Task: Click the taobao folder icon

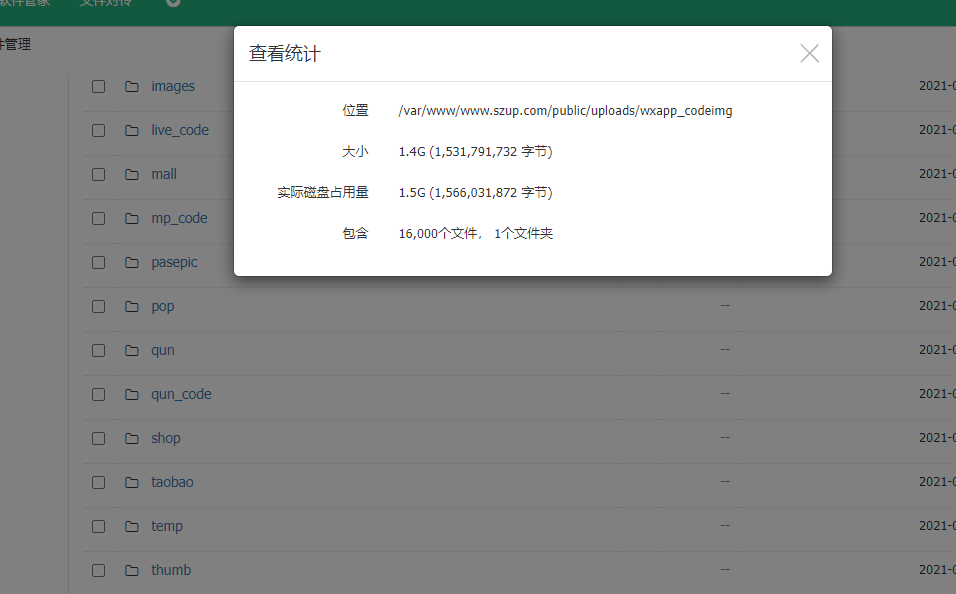Action: (x=132, y=483)
